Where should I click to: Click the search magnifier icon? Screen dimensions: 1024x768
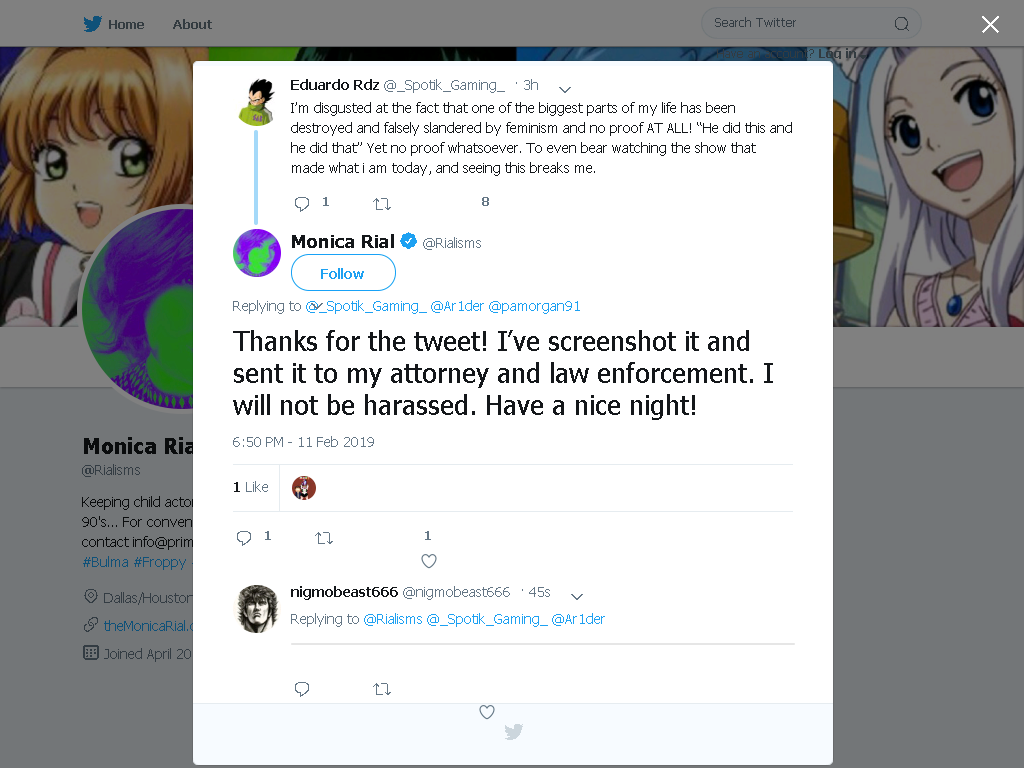click(902, 24)
